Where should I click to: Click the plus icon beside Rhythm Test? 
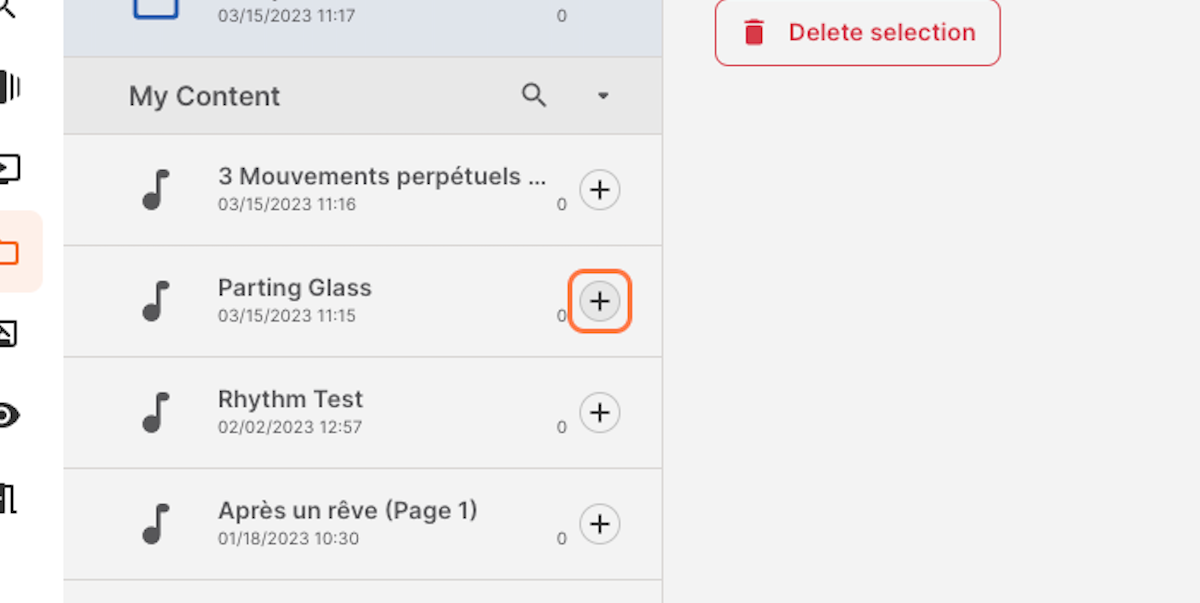coord(599,413)
